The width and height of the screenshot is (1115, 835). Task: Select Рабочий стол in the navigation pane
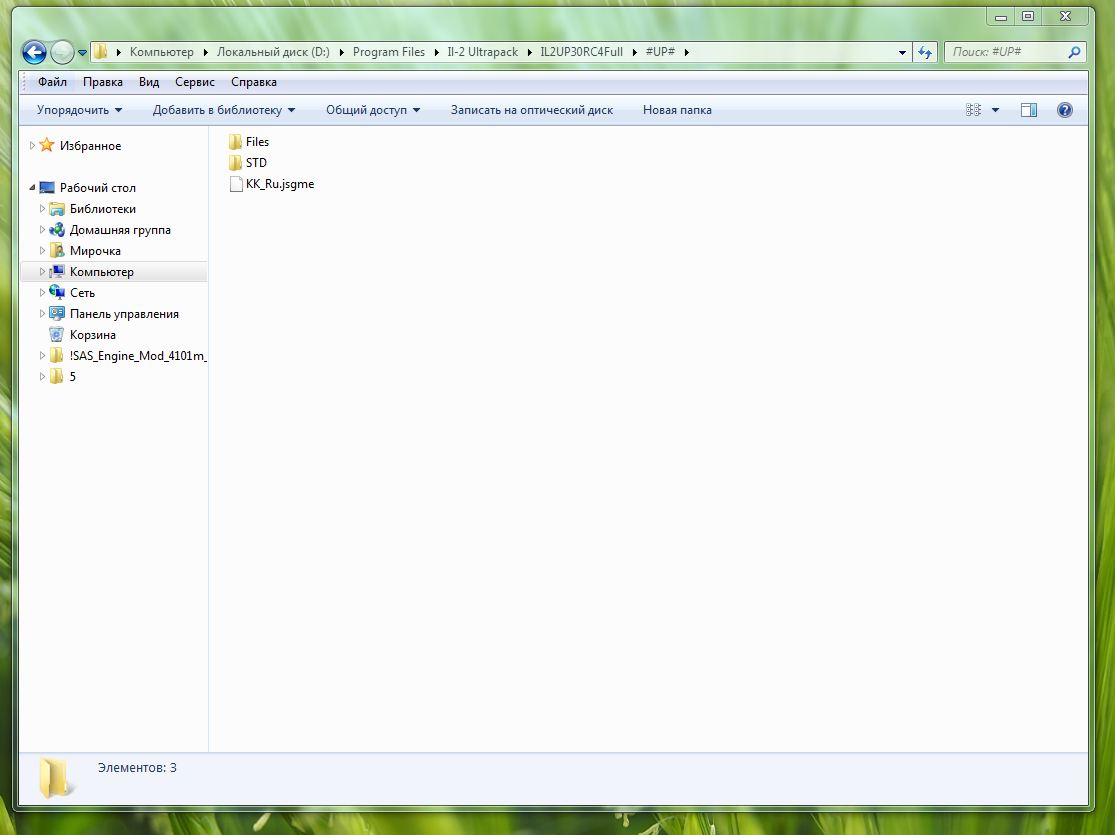(x=97, y=188)
